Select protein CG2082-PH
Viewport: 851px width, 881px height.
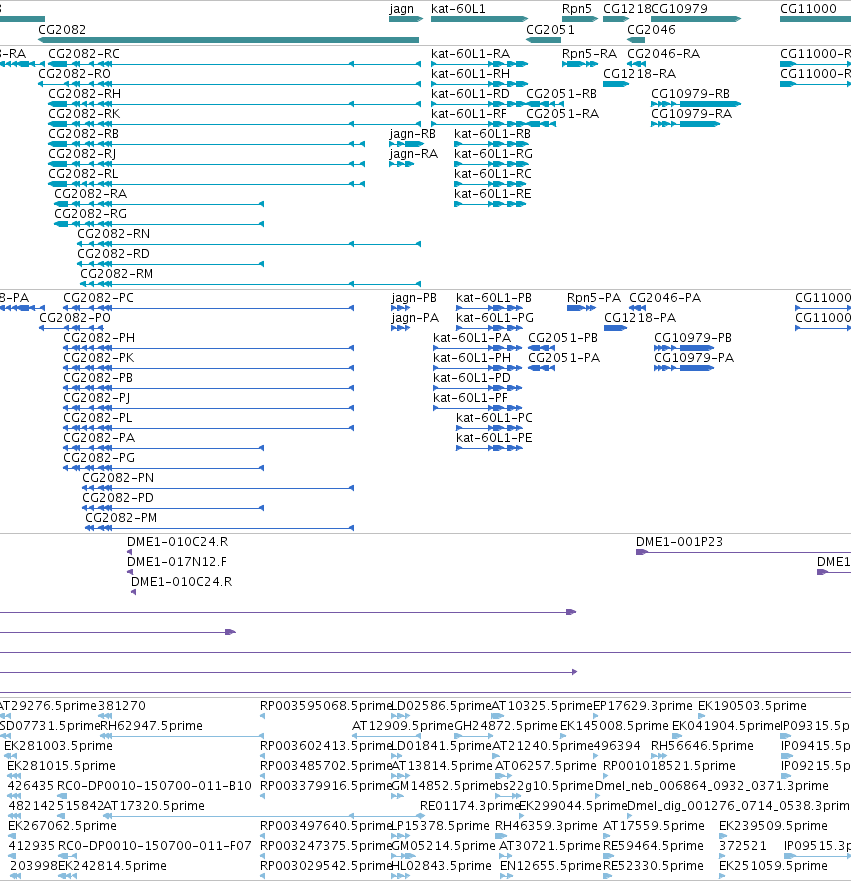click(x=99, y=338)
